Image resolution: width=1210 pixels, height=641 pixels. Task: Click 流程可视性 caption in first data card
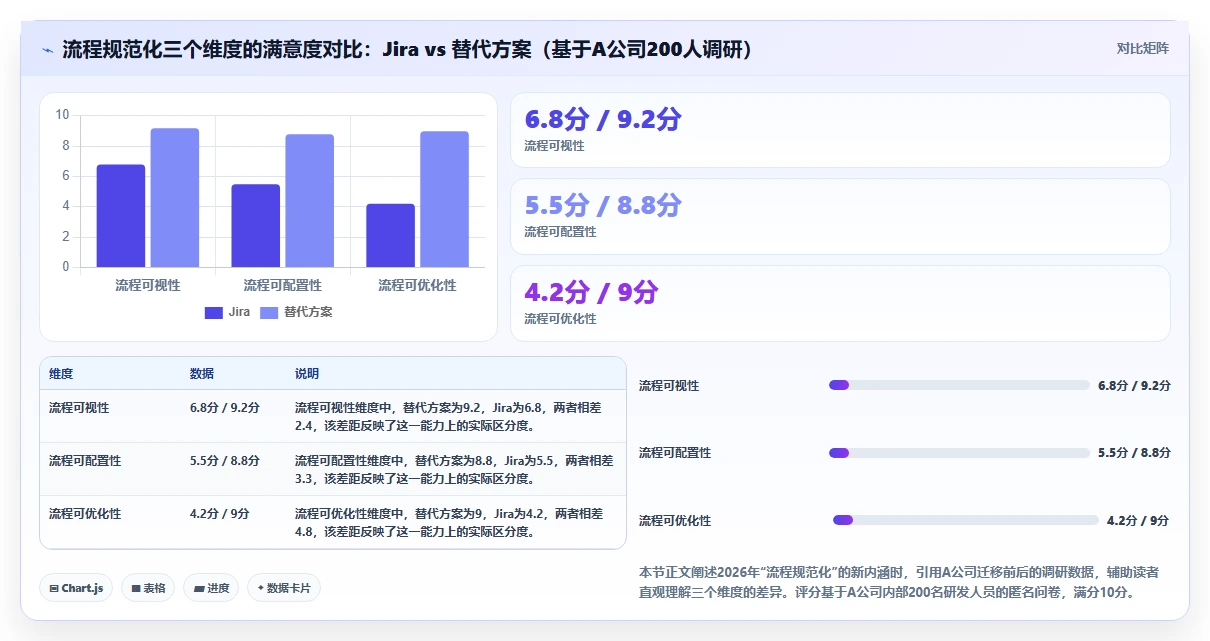[x=554, y=146]
